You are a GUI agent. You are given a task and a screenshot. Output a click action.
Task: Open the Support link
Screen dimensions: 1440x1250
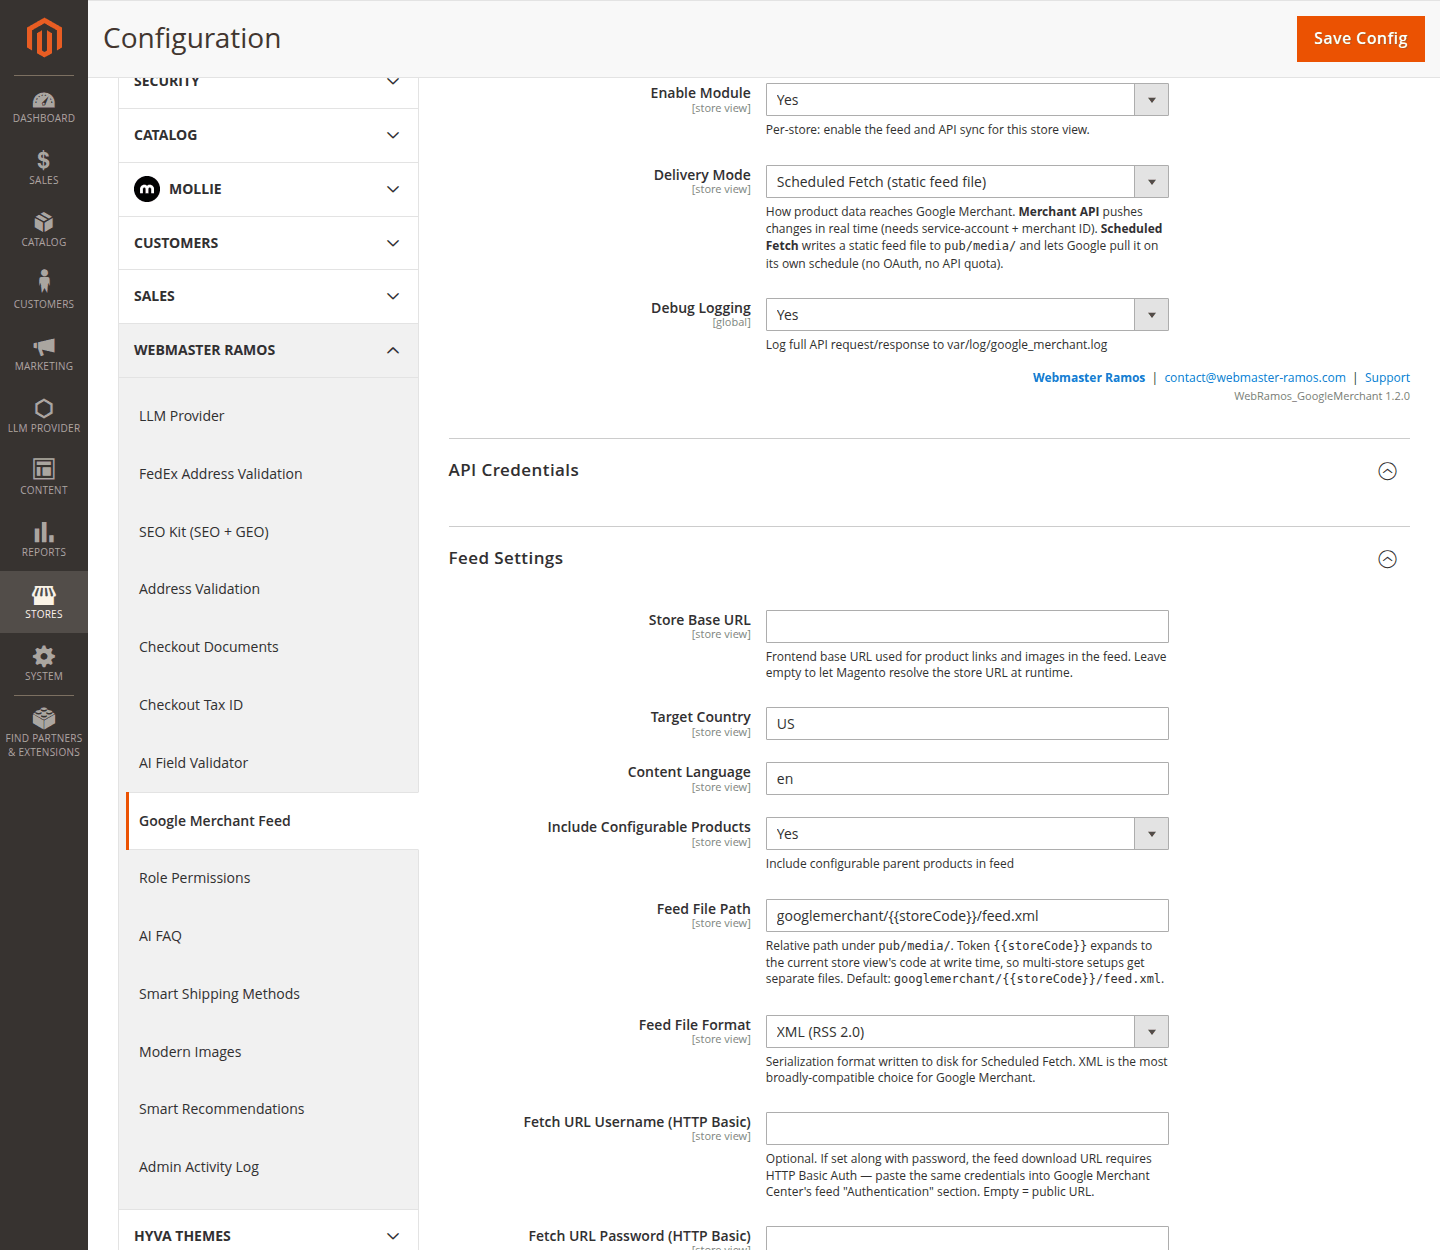[1387, 378]
